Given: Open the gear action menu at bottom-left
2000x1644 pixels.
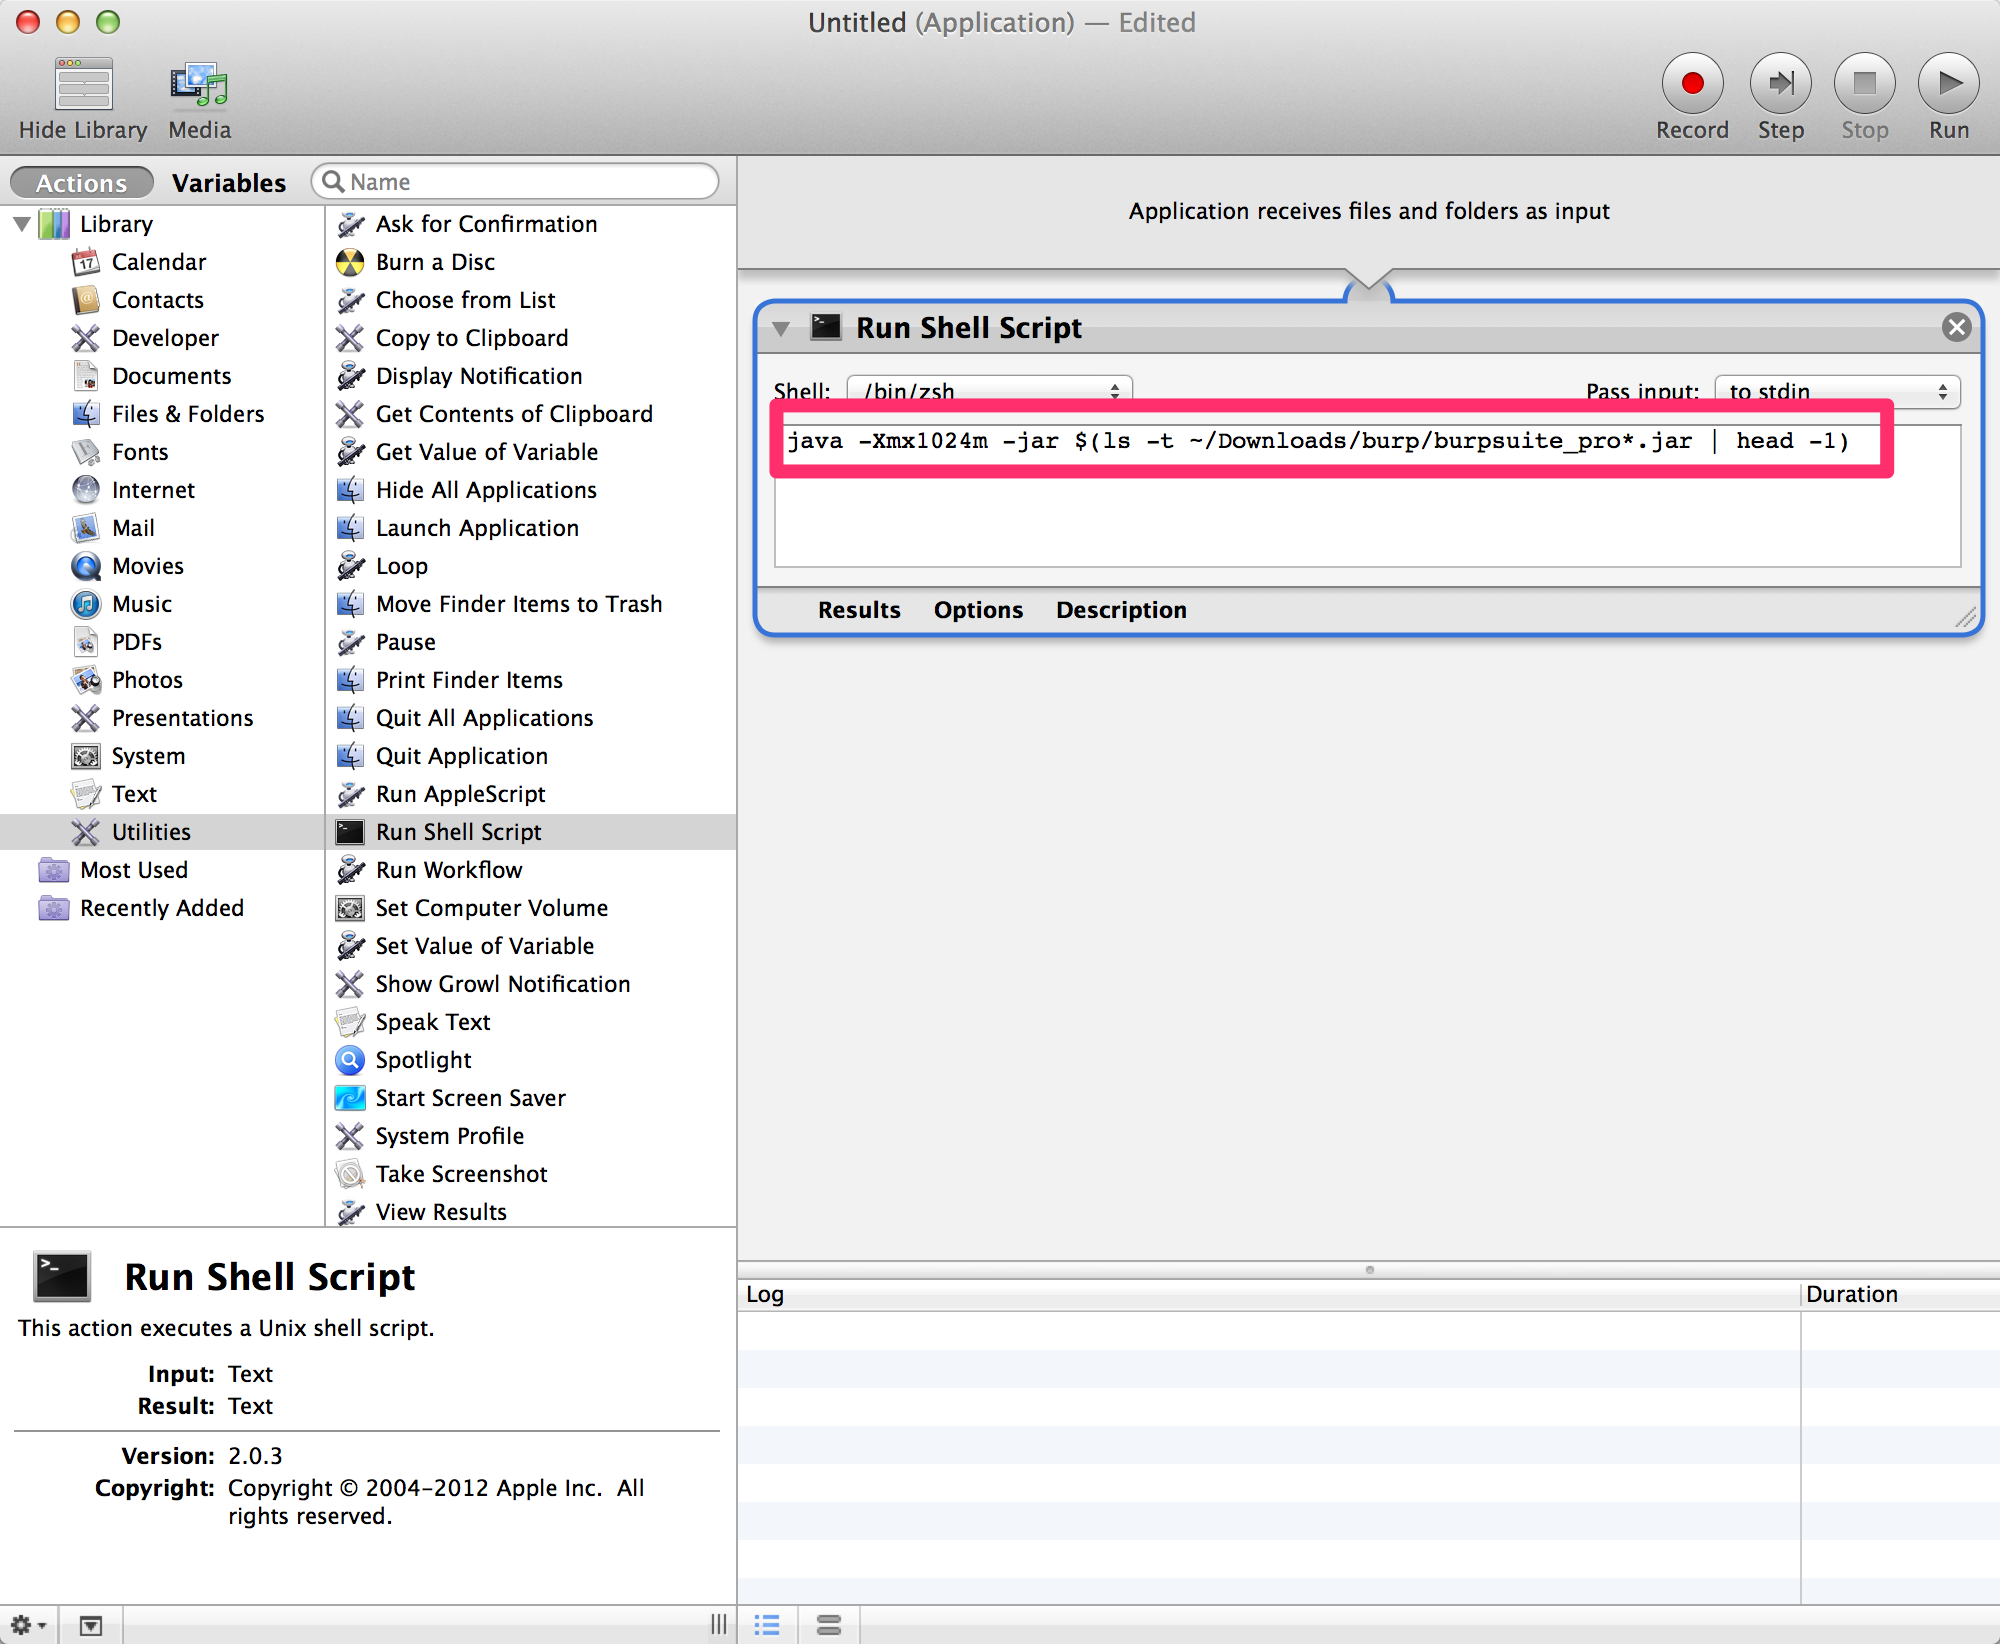Looking at the screenshot, I should coord(27,1625).
